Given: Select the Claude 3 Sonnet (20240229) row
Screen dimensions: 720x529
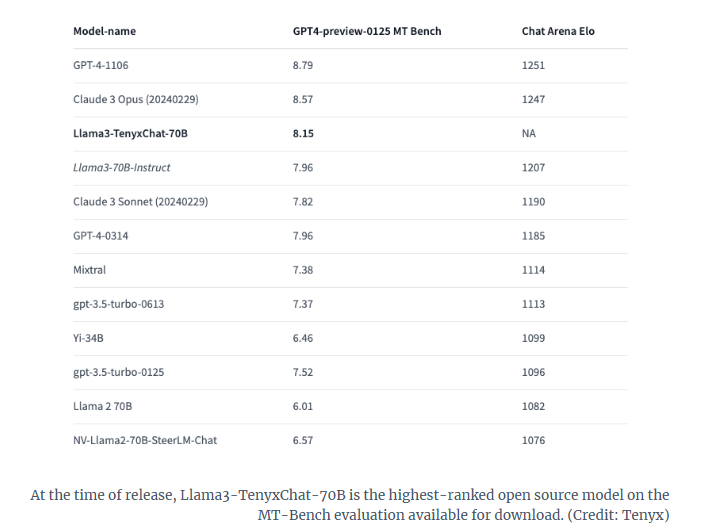Looking at the screenshot, I should tap(350, 202).
